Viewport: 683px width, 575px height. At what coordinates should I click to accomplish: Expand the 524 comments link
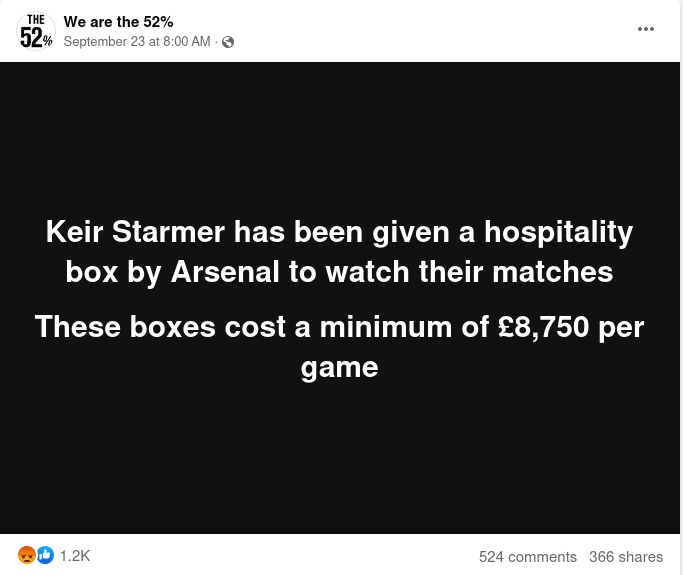point(527,557)
